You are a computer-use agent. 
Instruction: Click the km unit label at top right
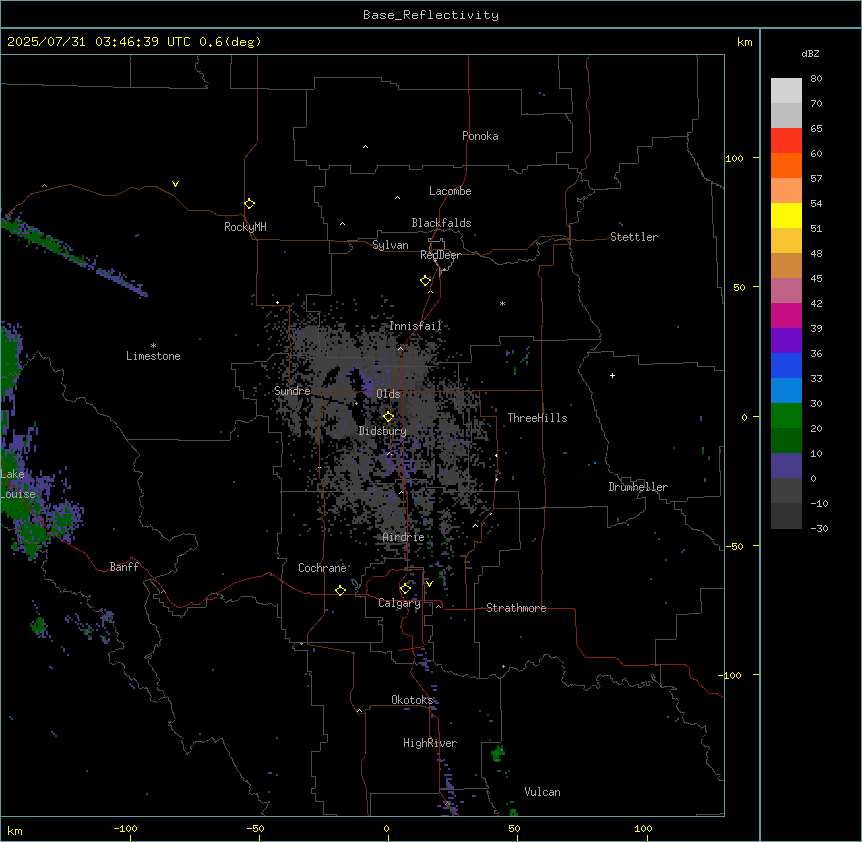(x=744, y=42)
